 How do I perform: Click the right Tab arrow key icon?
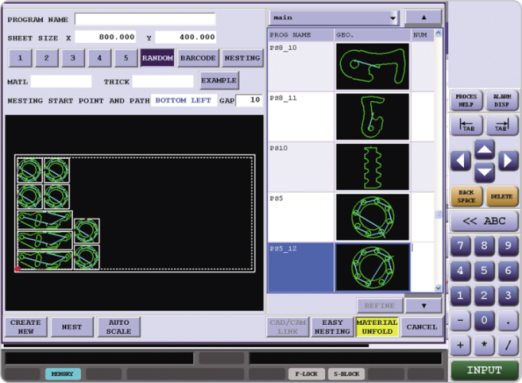pos(502,125)
